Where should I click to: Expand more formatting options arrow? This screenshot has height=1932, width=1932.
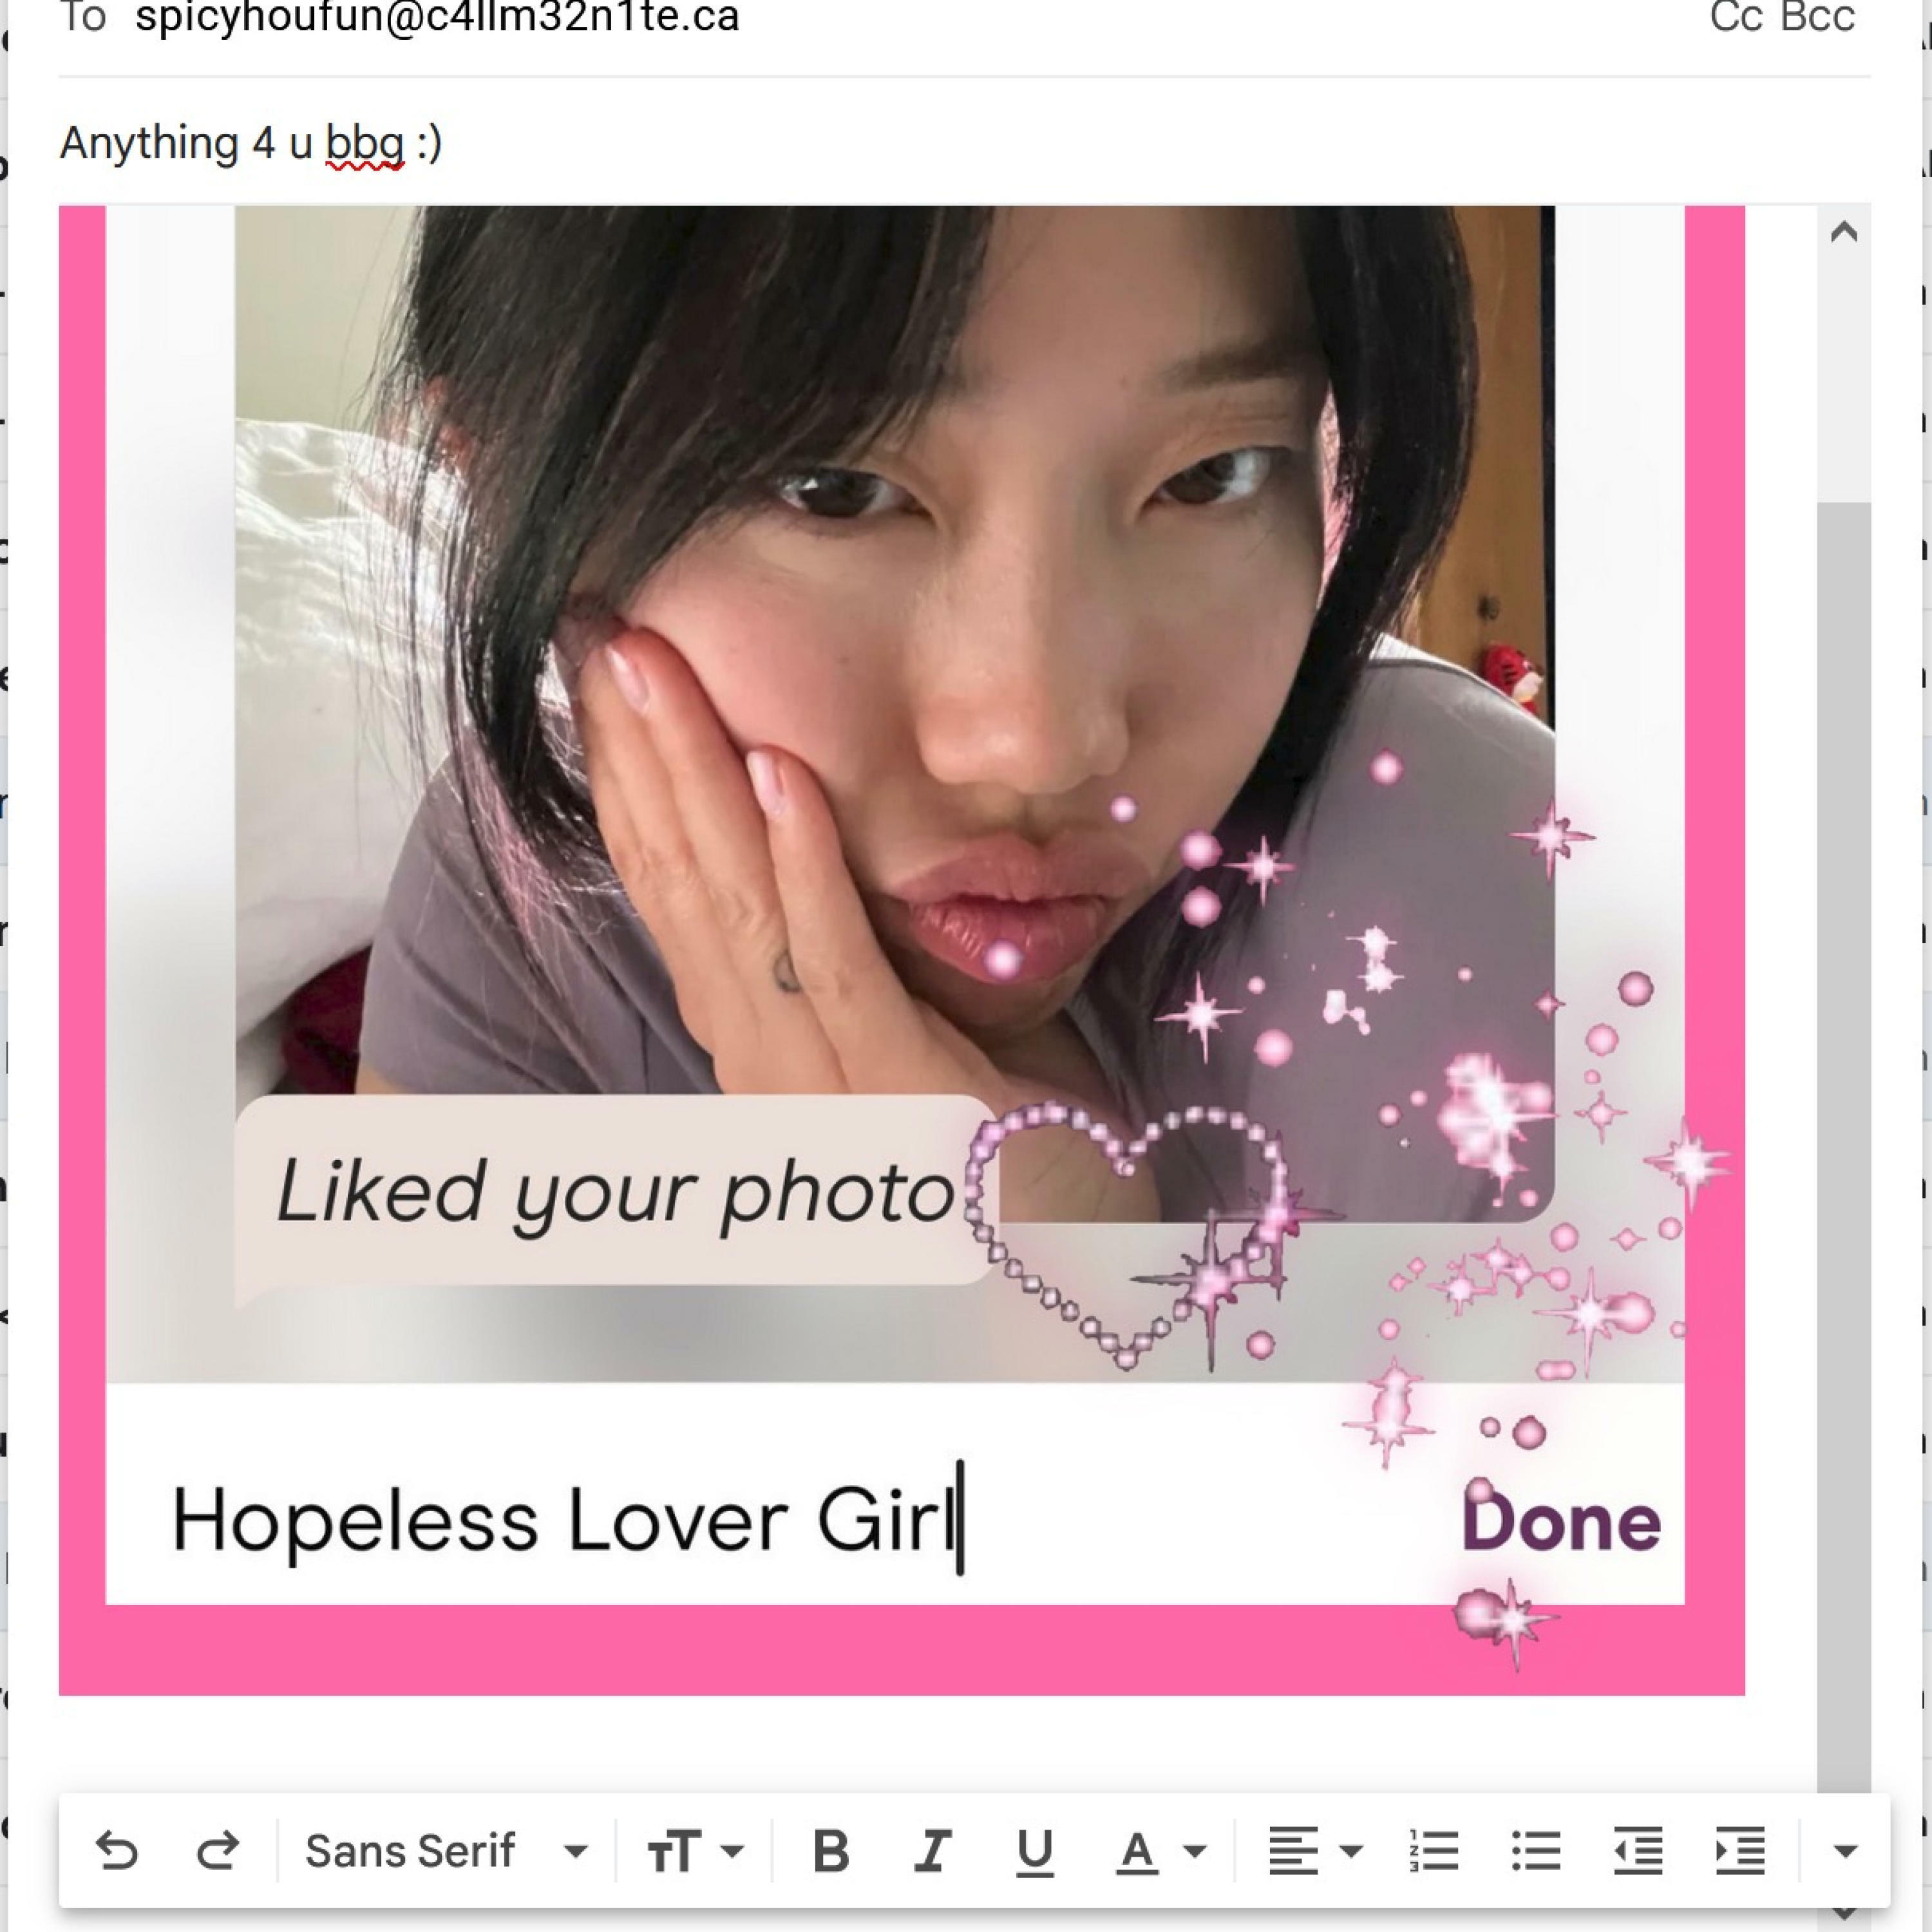point(1845,1851)
